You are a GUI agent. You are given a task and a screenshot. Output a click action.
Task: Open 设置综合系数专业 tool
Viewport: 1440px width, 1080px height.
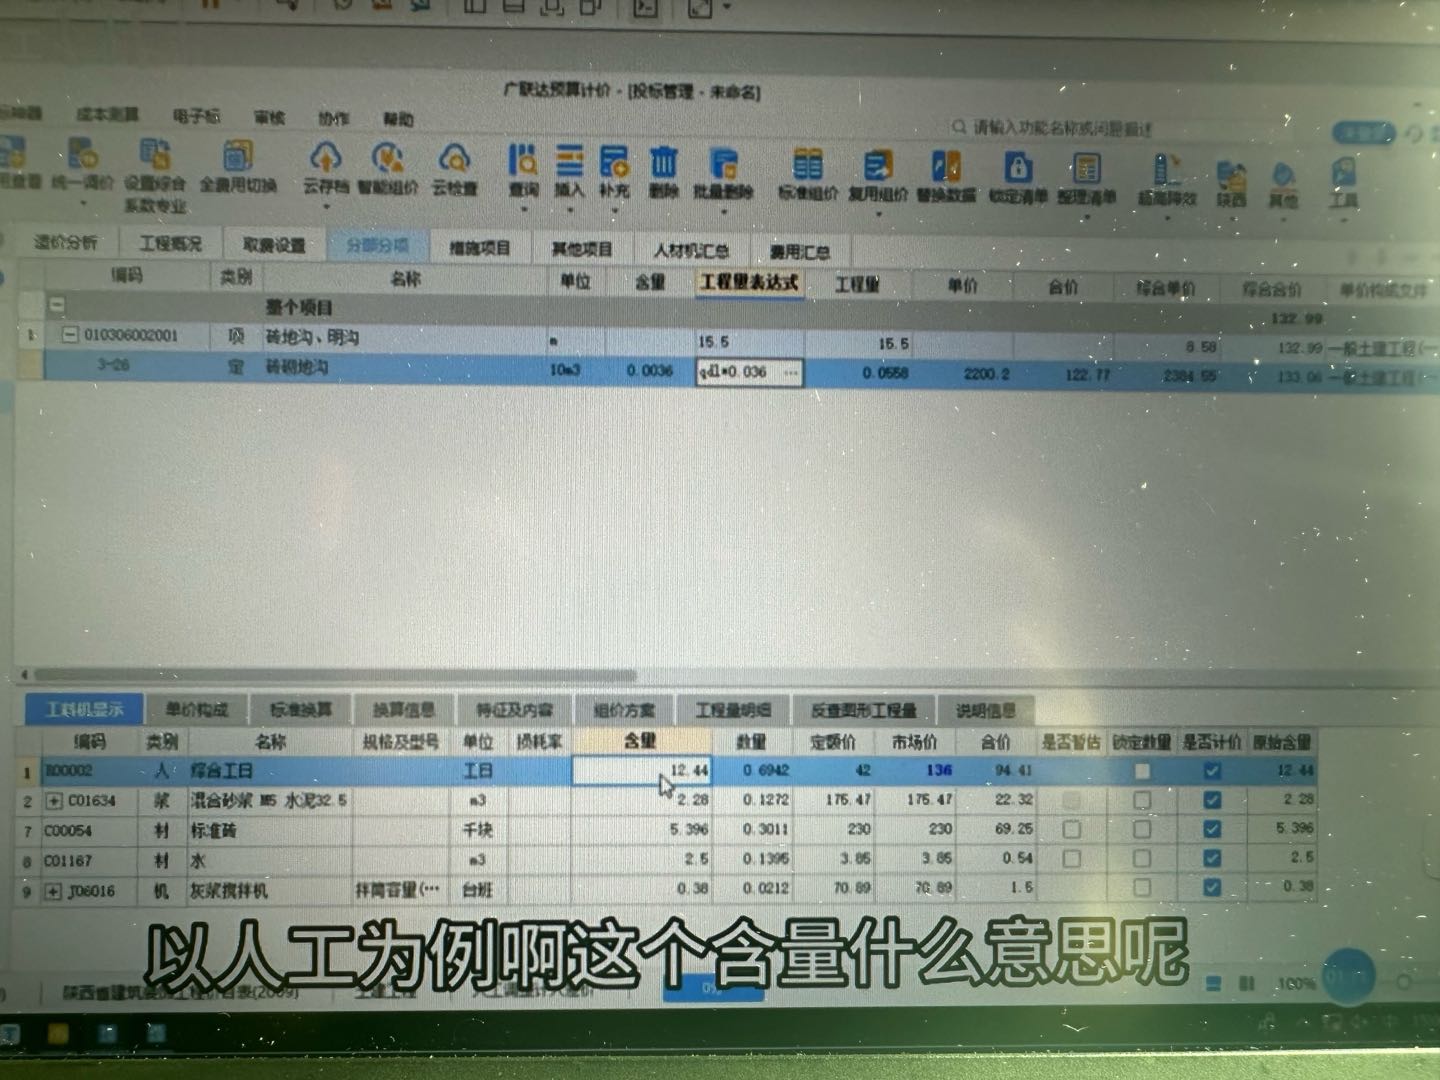[155, 155]
